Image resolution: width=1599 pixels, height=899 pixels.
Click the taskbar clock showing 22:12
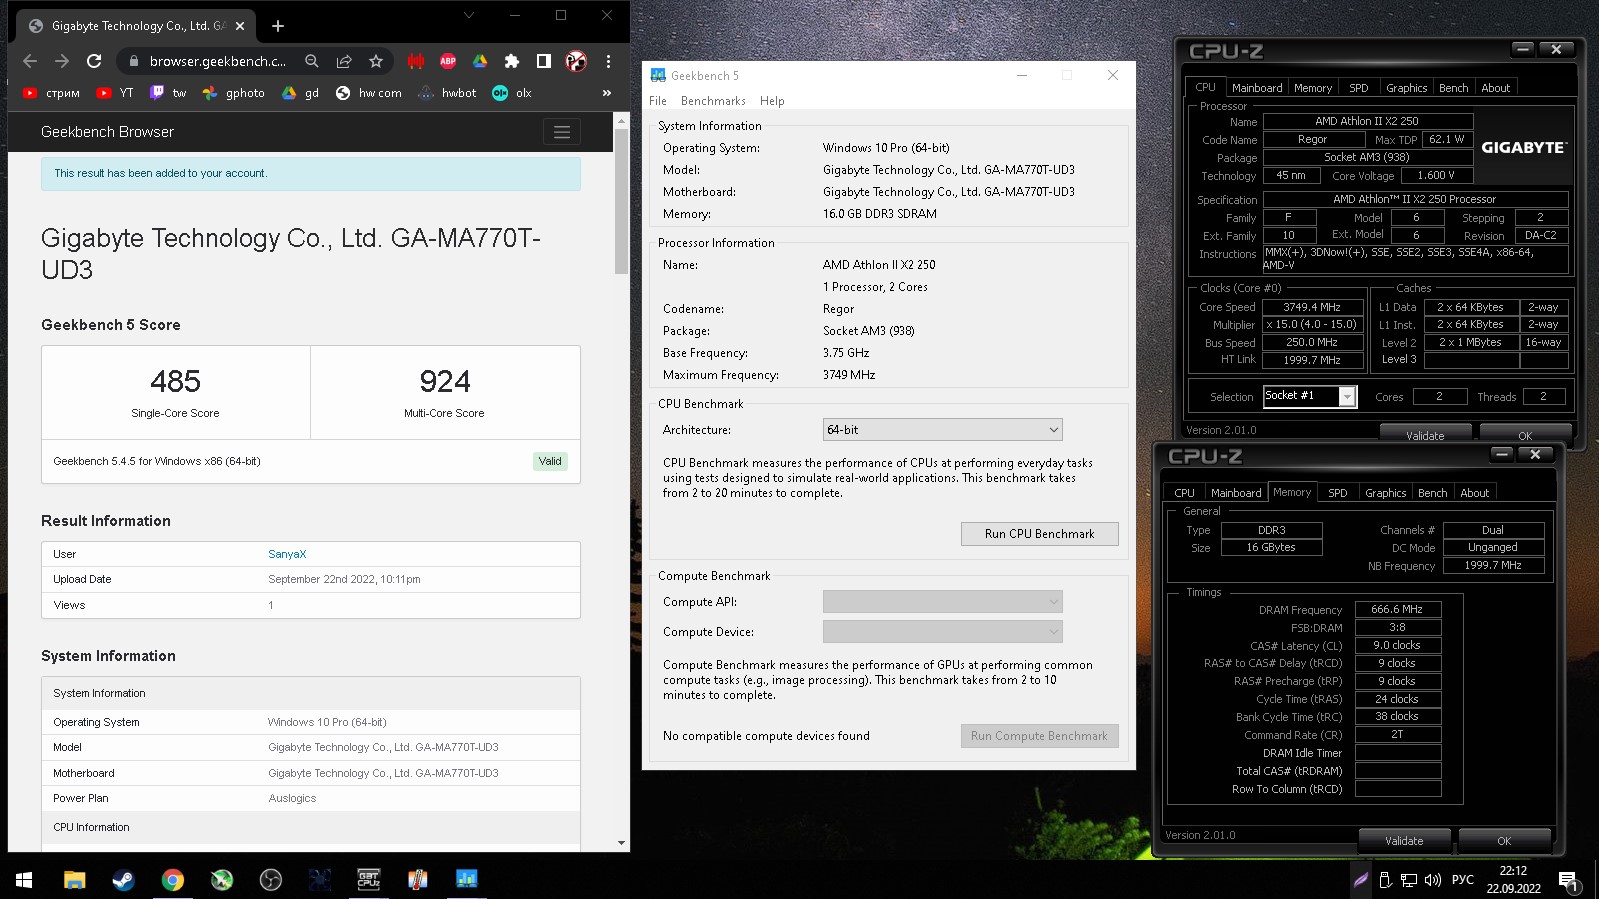pos(1513,880)
